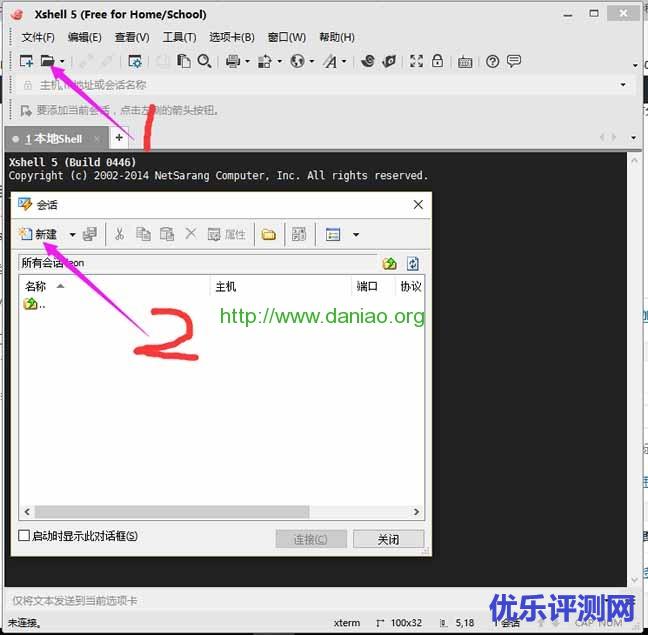
Task: Open the 选项卡(B) menu
Action: 231,37
